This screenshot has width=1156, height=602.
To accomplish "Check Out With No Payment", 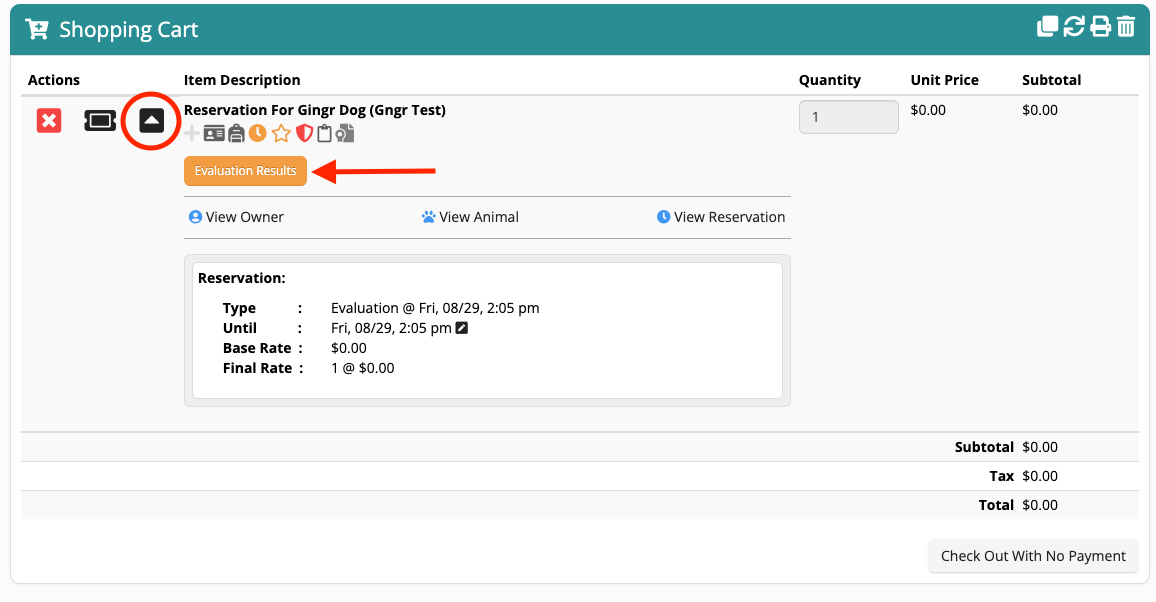I will (1033, 556).
